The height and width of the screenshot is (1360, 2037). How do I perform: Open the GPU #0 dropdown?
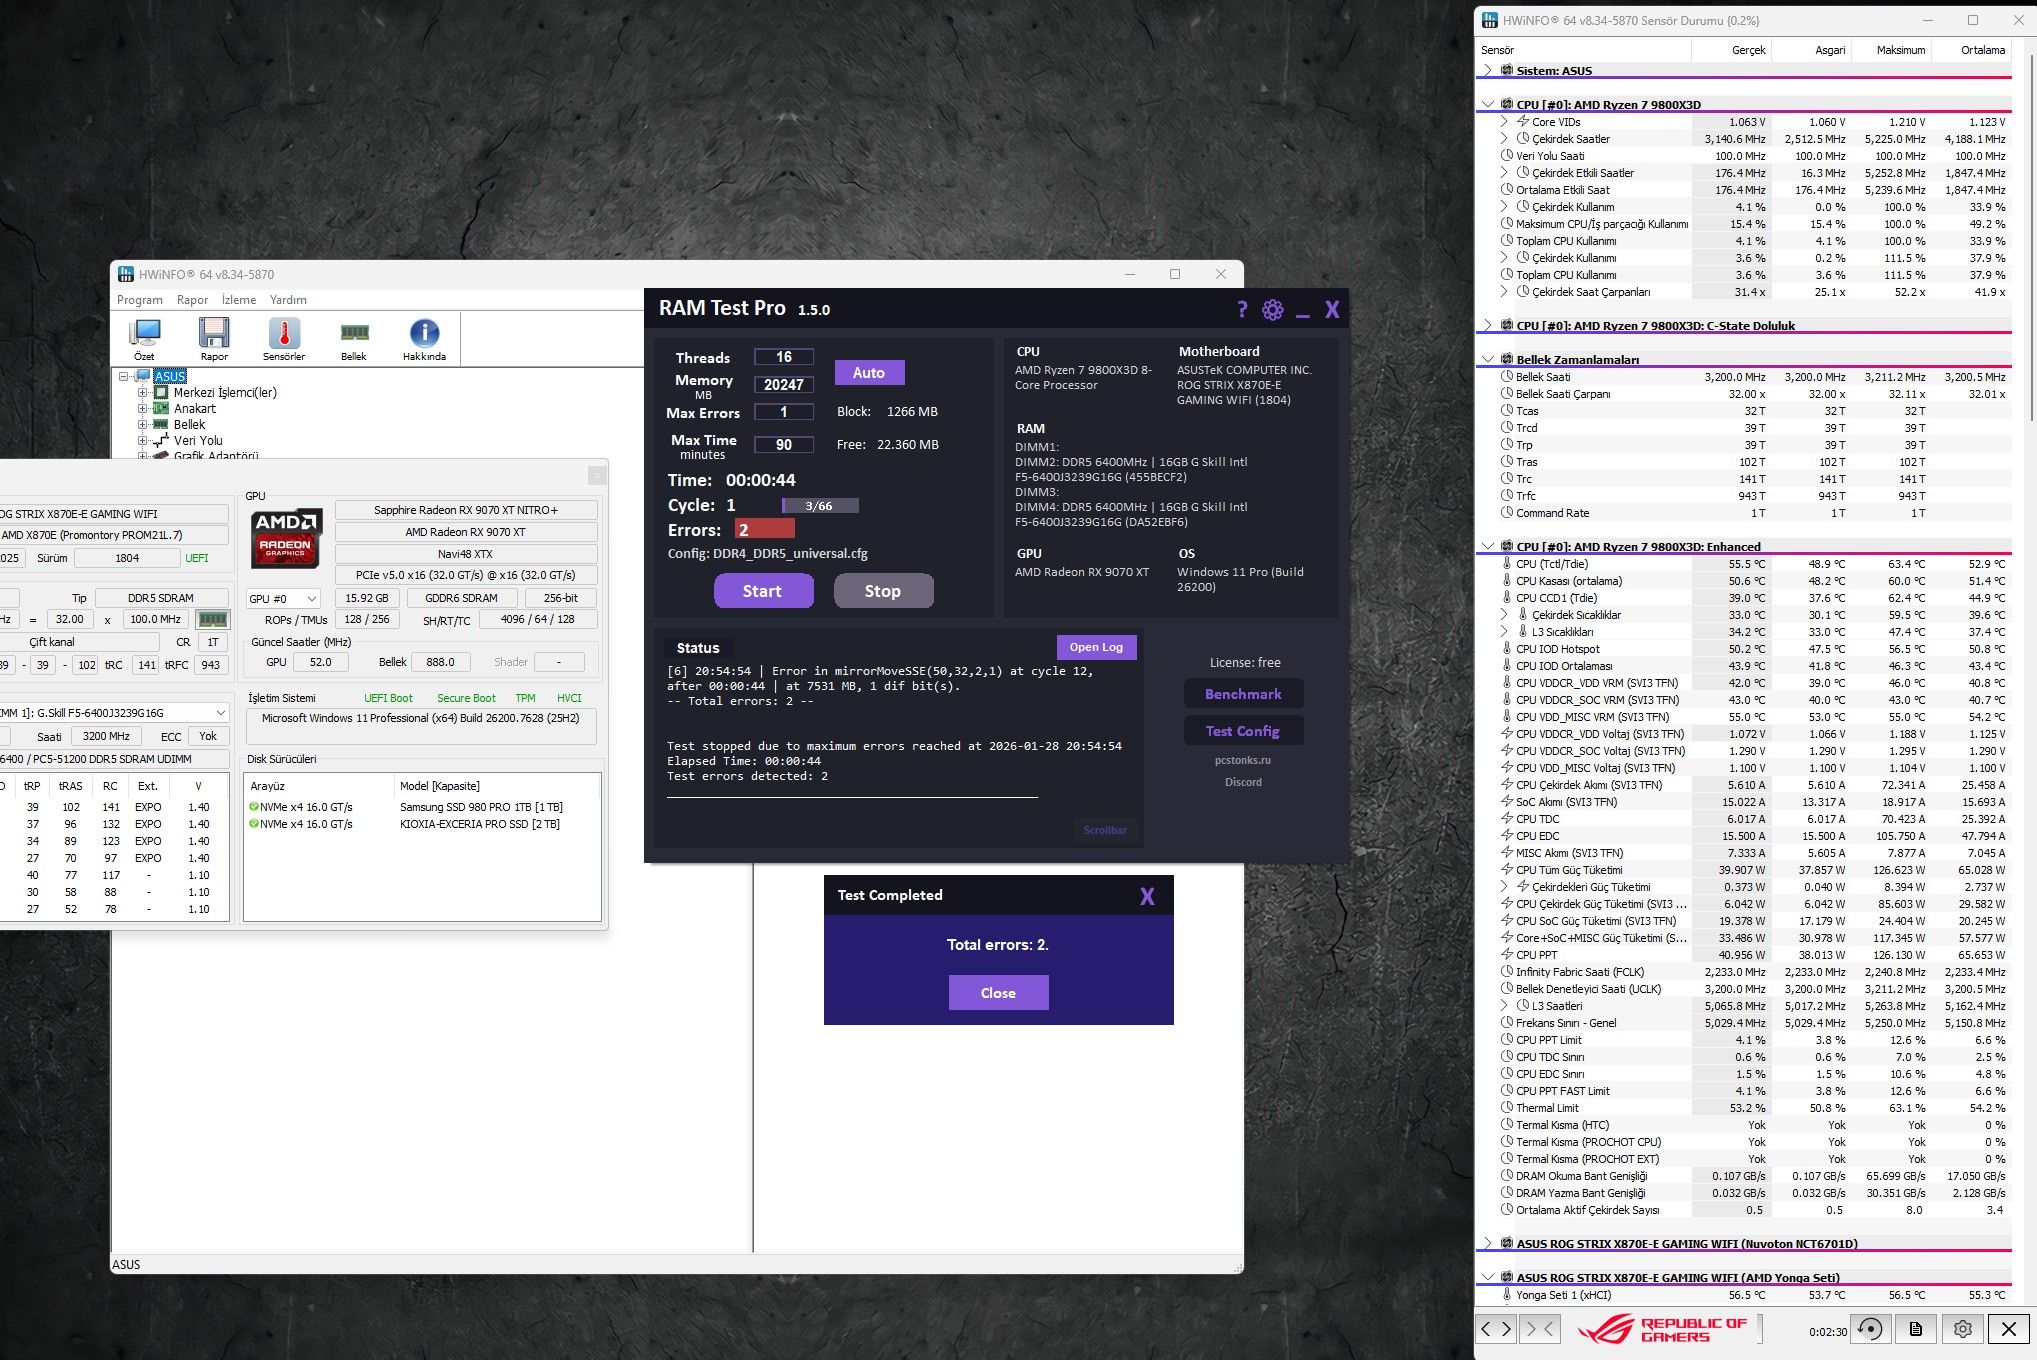coord(284,598)
